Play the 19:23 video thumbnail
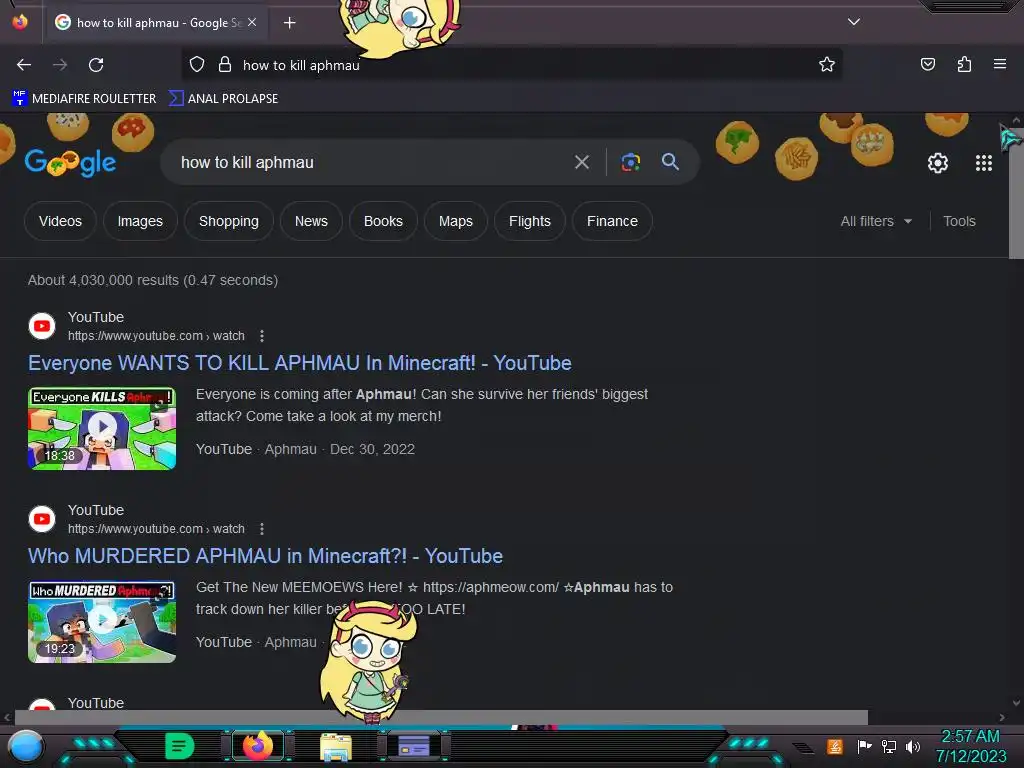This screenshot has width=1024, height=768. tap(102, 621)
